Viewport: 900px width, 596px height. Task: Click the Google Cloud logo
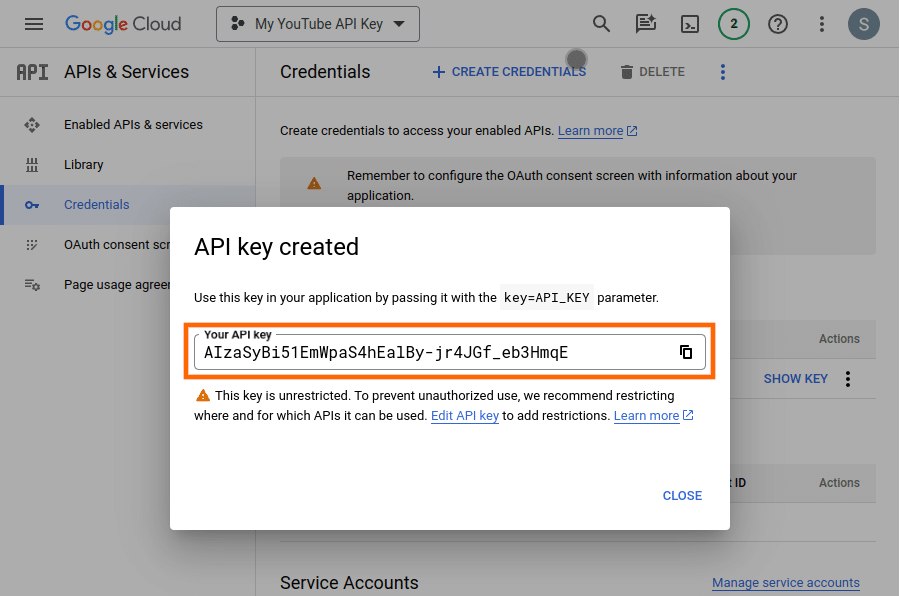(x=123, y=24)
